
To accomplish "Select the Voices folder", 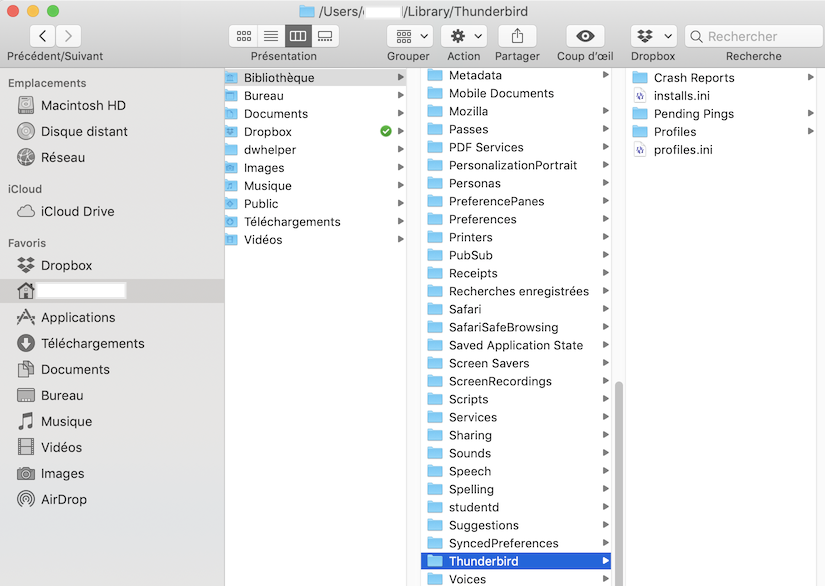I will [516, 579].
